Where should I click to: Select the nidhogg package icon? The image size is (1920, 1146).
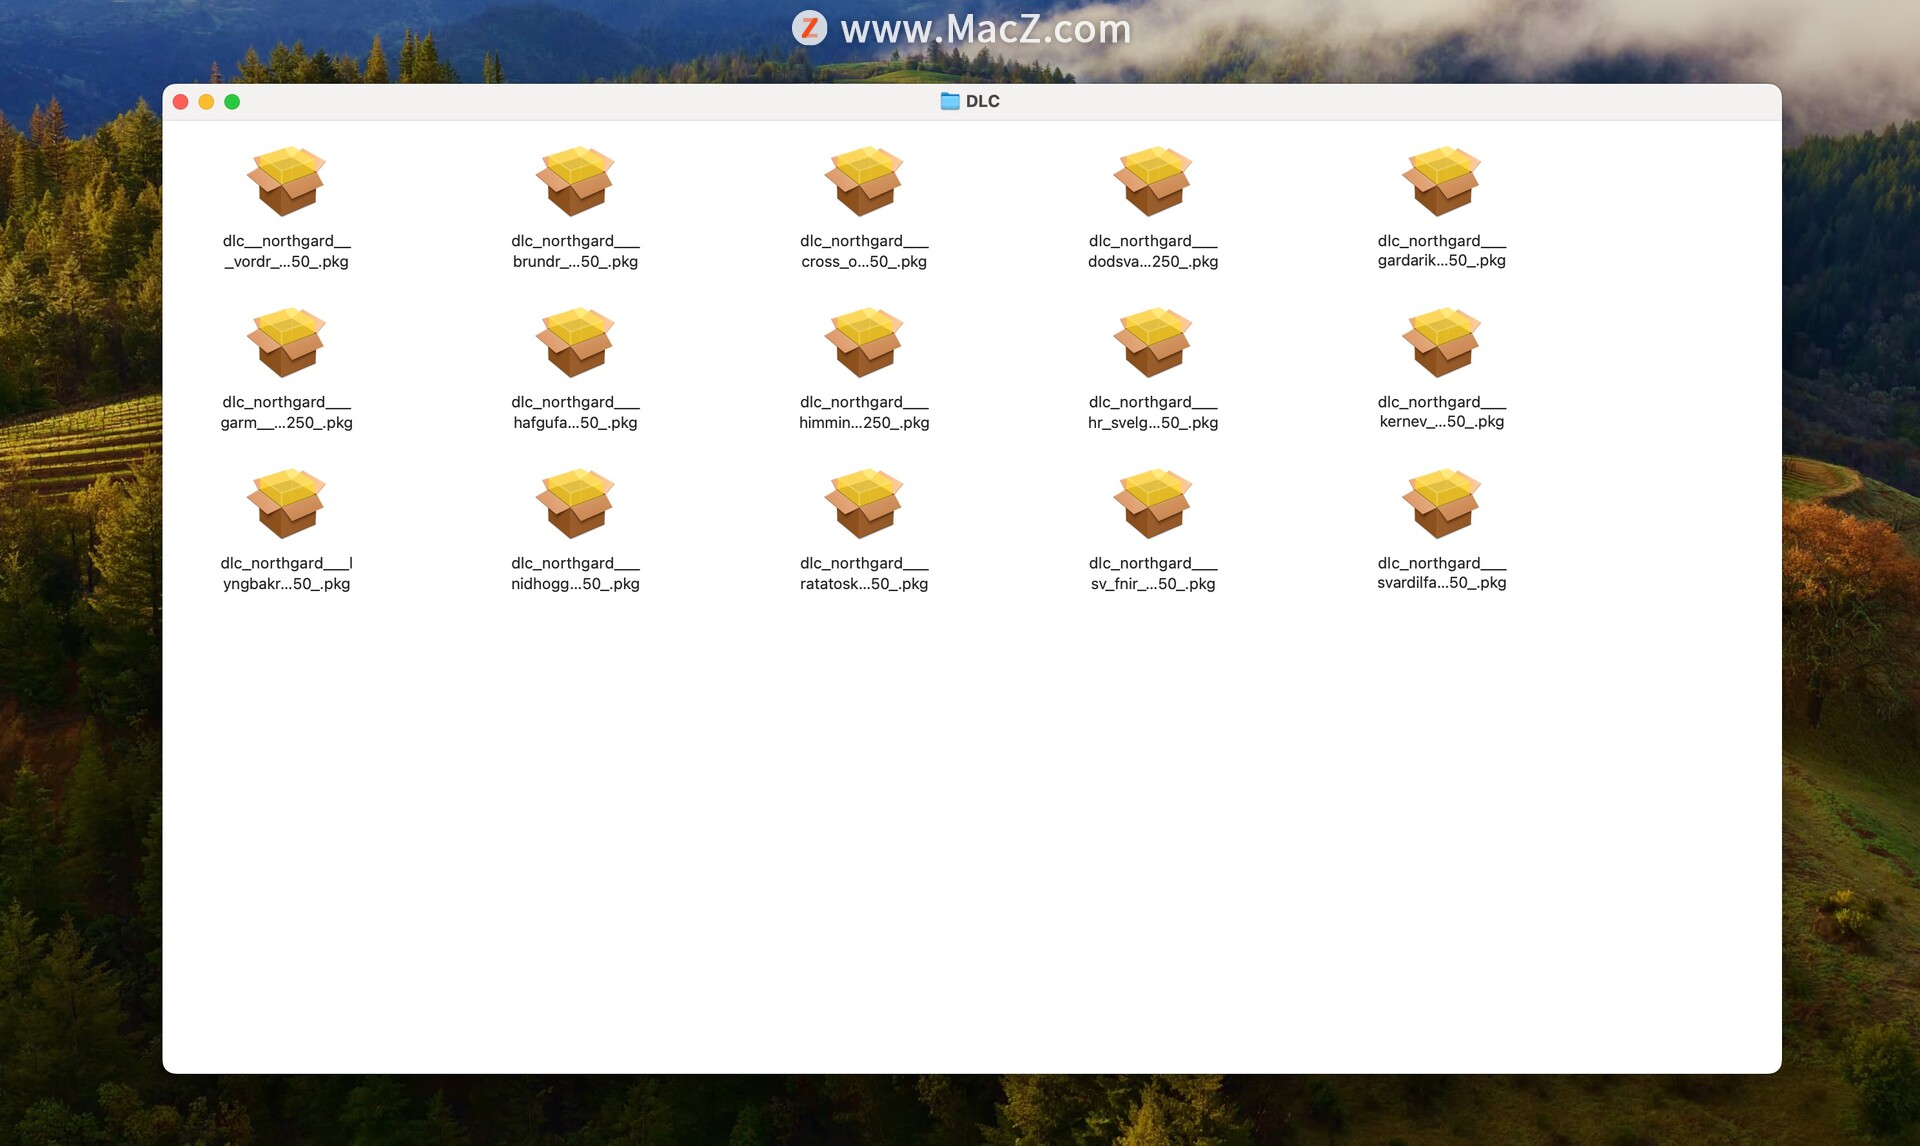(575, 503)
